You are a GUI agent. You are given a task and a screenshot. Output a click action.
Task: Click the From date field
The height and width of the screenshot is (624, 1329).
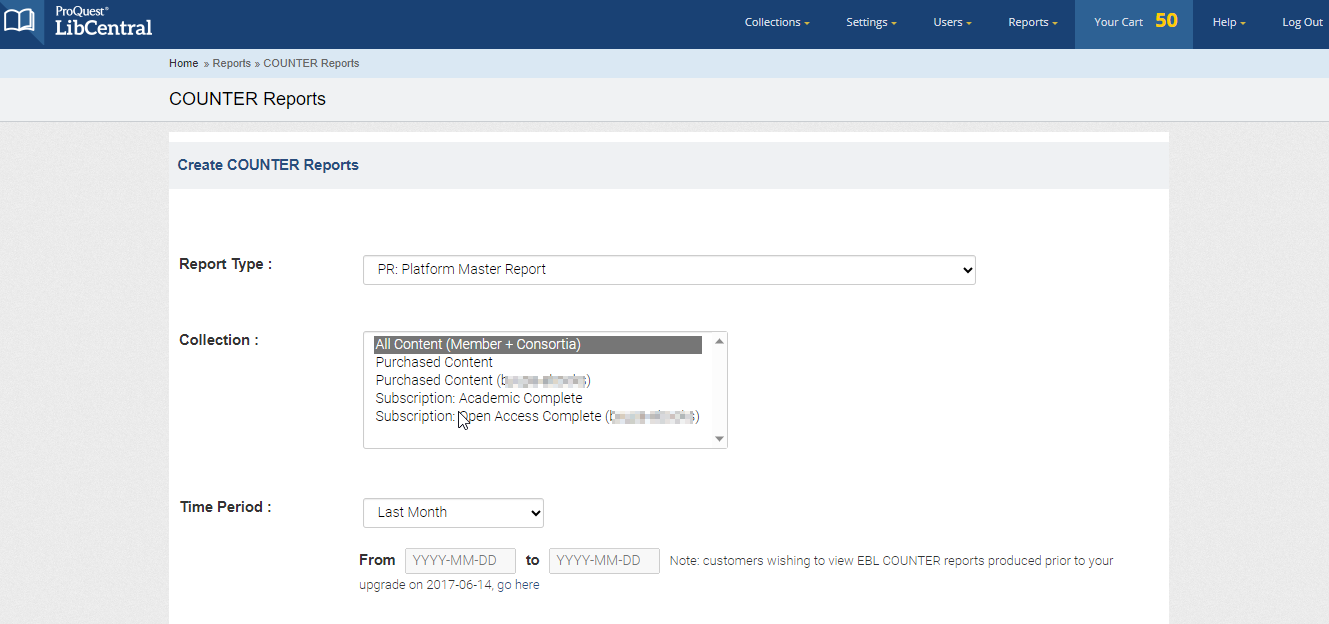click(459, 560)
